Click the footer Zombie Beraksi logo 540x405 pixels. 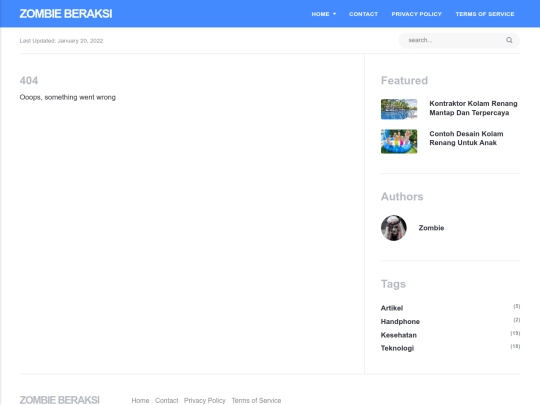[x=60, y=400]
